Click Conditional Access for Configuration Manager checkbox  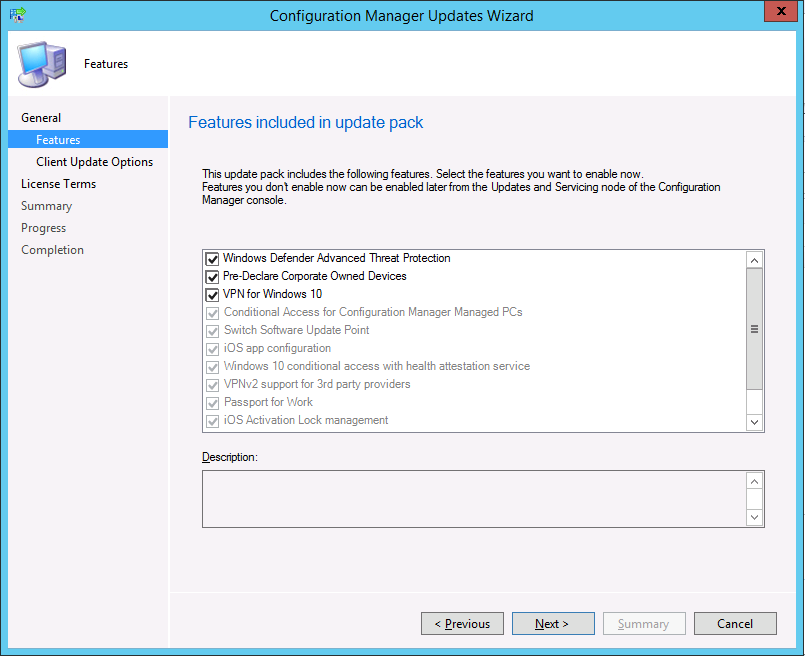[x=212, y=313]
